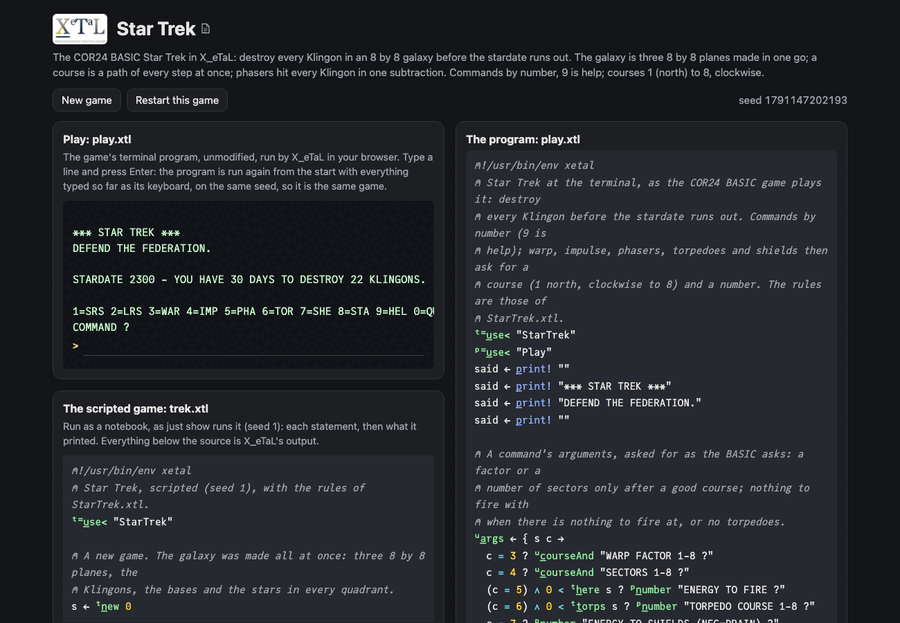Click "The scripted game: trek.xtl" heading

tap(135, 409)
